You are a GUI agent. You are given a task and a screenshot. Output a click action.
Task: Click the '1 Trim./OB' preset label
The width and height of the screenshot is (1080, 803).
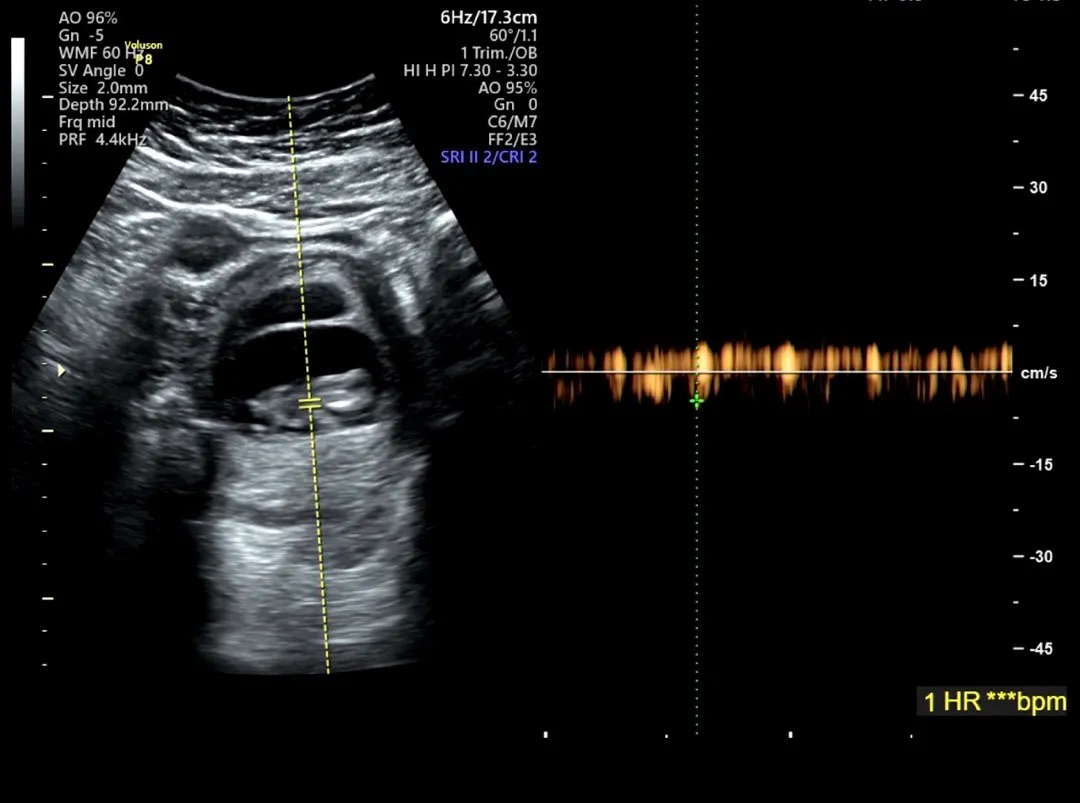pyautogui.click(x=499, y=53)
